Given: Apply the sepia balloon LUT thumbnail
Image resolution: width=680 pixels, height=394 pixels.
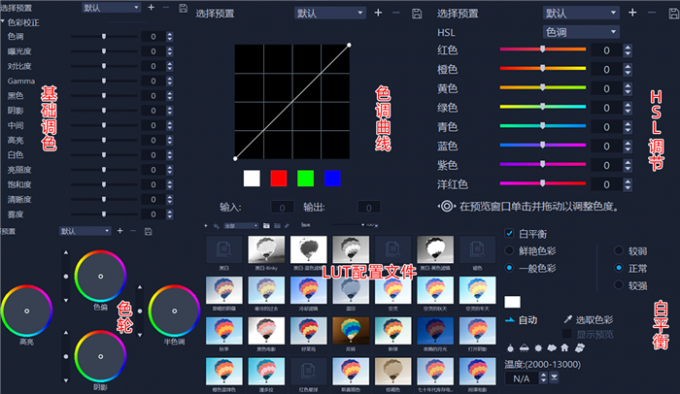Looking at the screenshot, I should pos(393,371).
